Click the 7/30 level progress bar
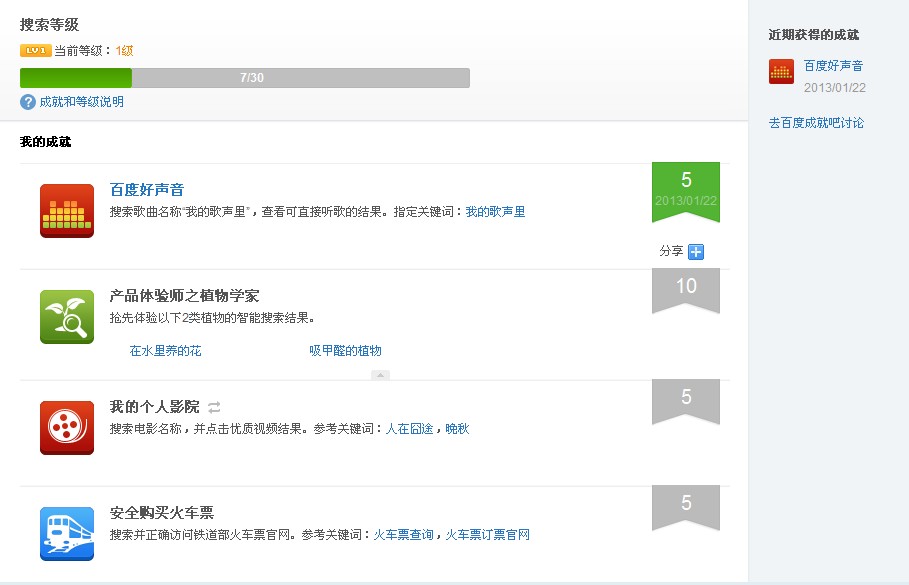 pyautogui.click(x=245, y=78)
